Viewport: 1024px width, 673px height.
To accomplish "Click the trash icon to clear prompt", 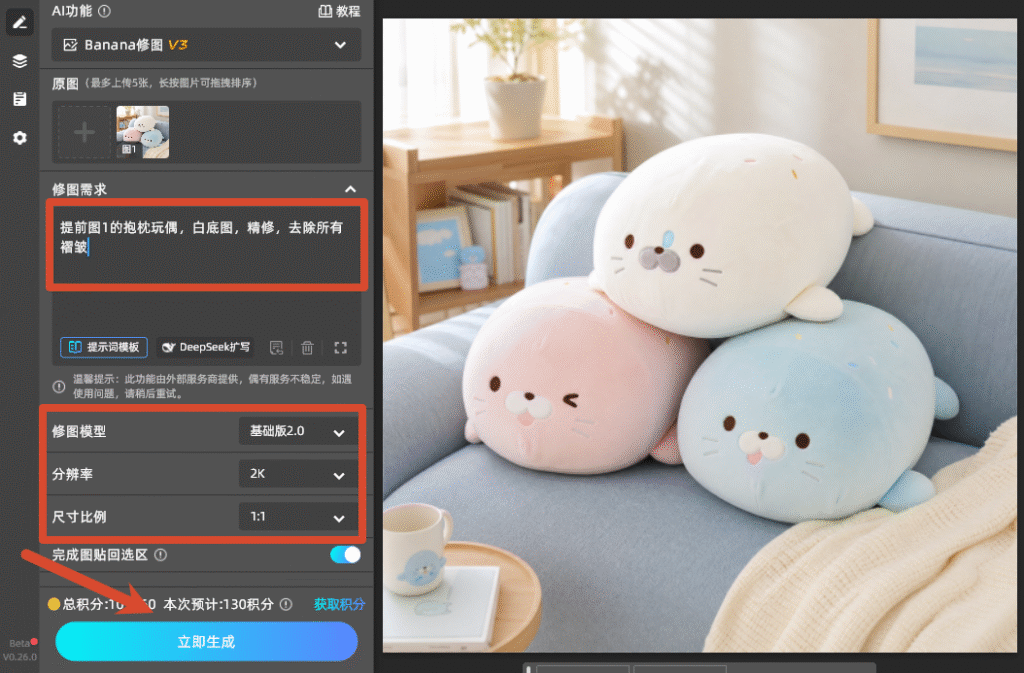I will (308, 348).
